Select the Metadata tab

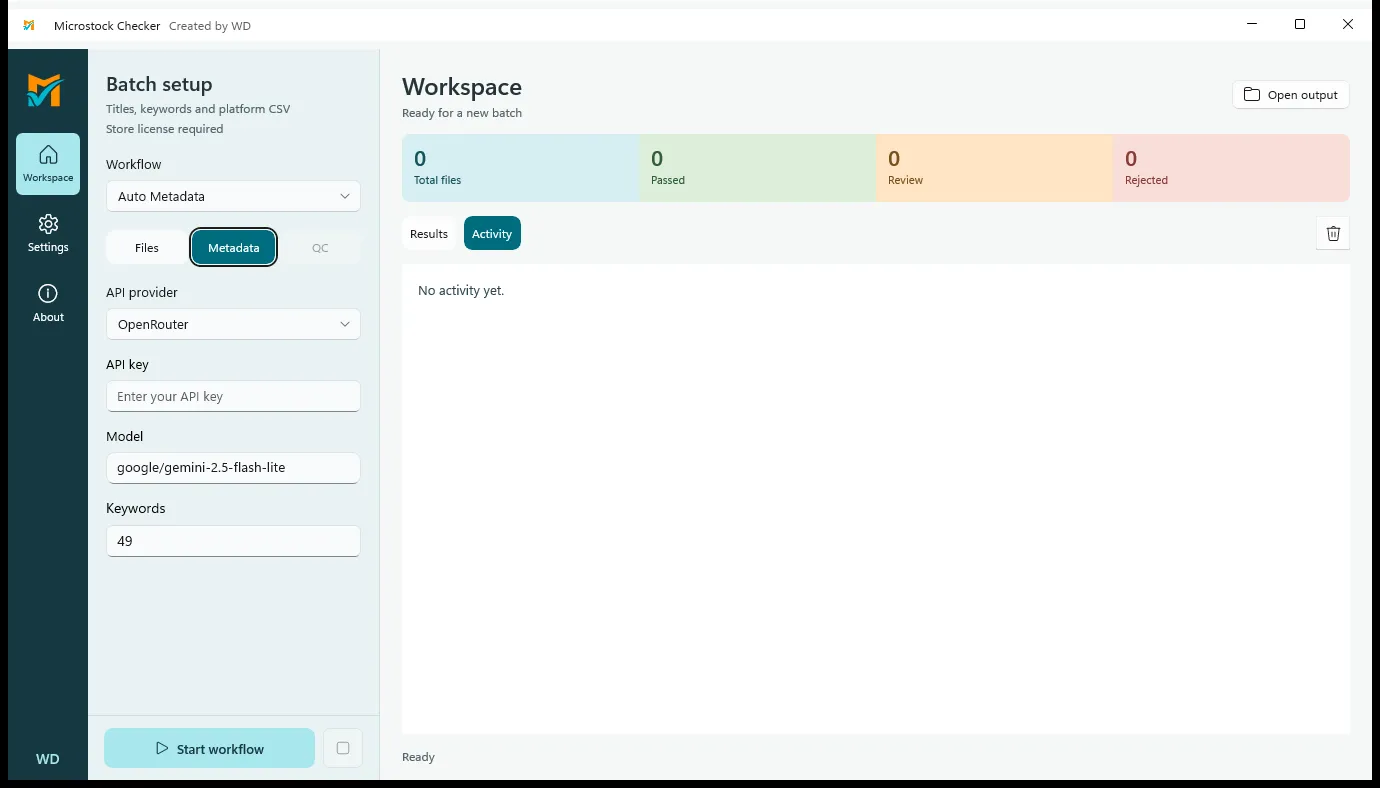point(234,248)
